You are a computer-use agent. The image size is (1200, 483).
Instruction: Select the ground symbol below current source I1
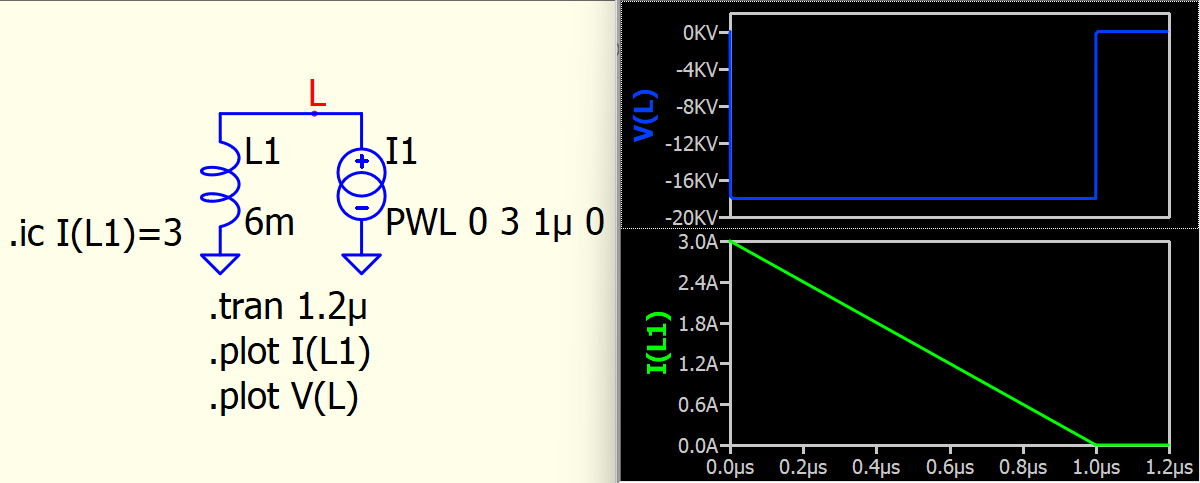click(x=361, y=264)
